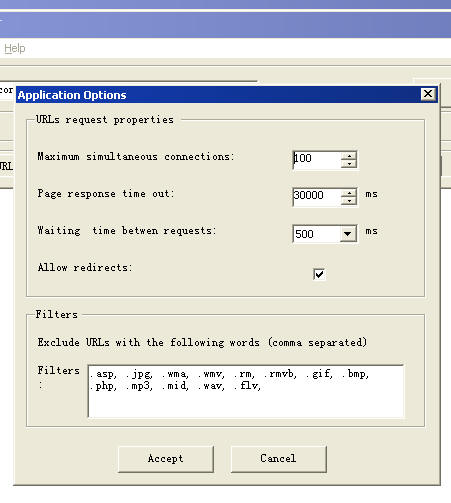Click the 'Maximum simultaneous connections:' label
451x503 pixels.
(136, 156)
